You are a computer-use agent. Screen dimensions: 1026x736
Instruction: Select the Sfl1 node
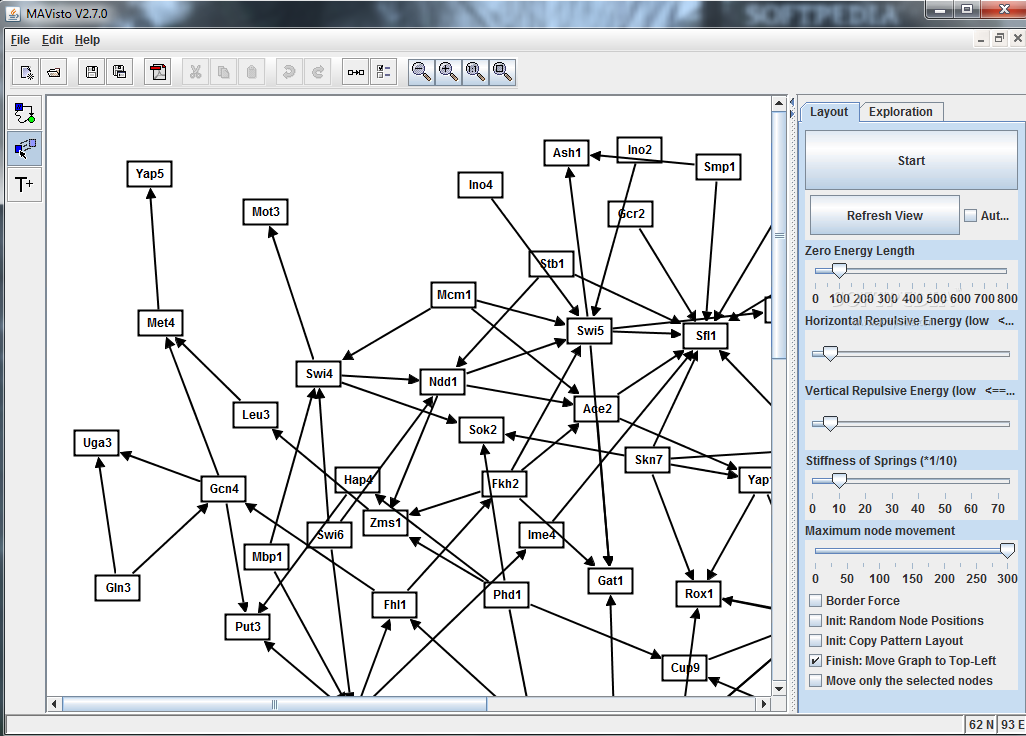click(x=705, y=336)
